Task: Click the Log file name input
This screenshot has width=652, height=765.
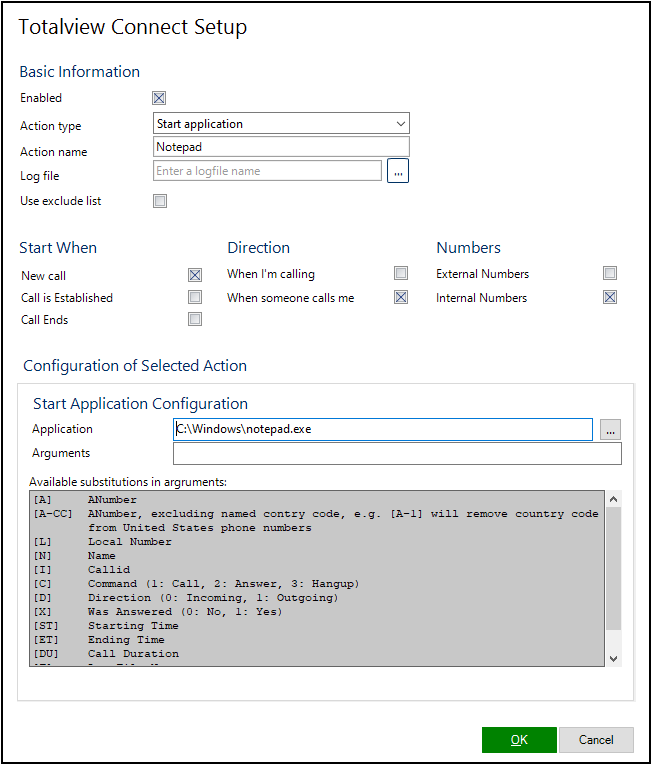Action: click(x=267, y=171)
